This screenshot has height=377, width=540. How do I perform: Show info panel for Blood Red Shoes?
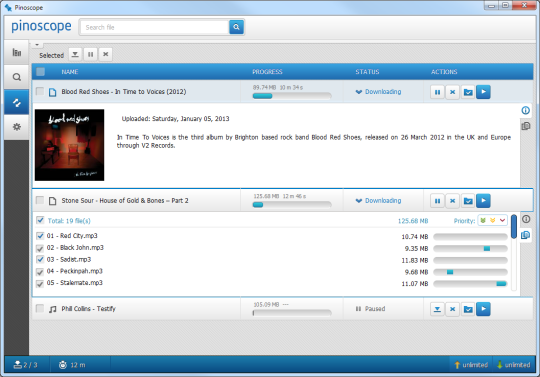pyautogui.click(x=526, y=110)
